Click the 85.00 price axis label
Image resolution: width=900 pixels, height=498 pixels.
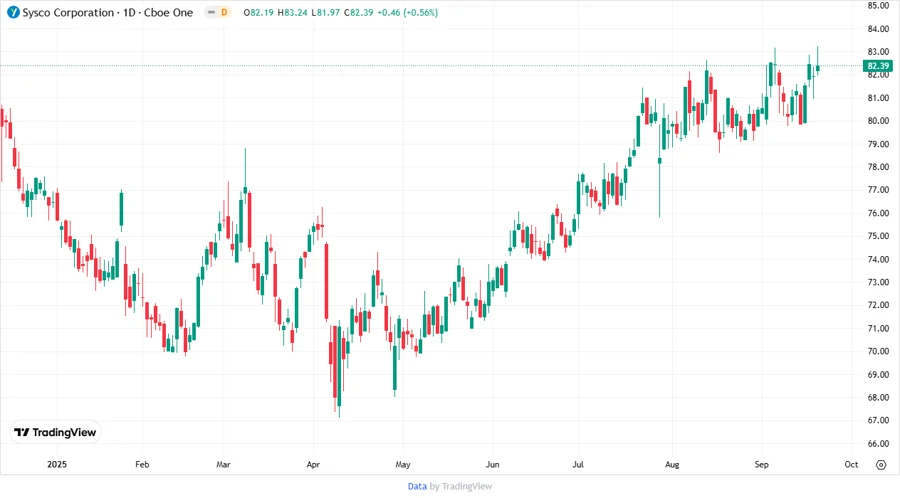point(878,6)
